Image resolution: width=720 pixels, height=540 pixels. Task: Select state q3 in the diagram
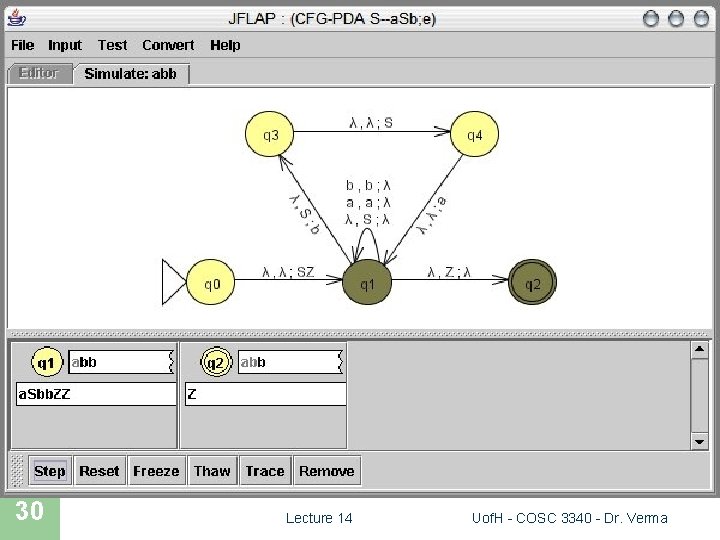click(270, 134)
